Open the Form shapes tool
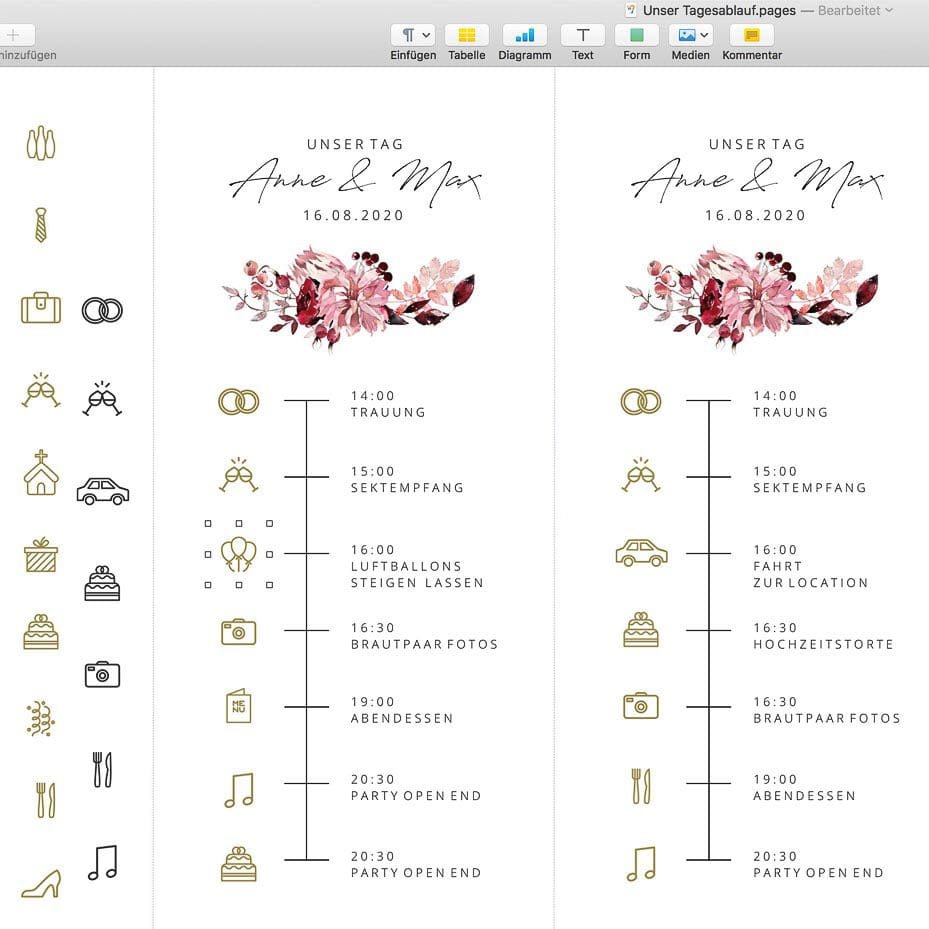Screen dimensions: 929x929 [636, 36]
